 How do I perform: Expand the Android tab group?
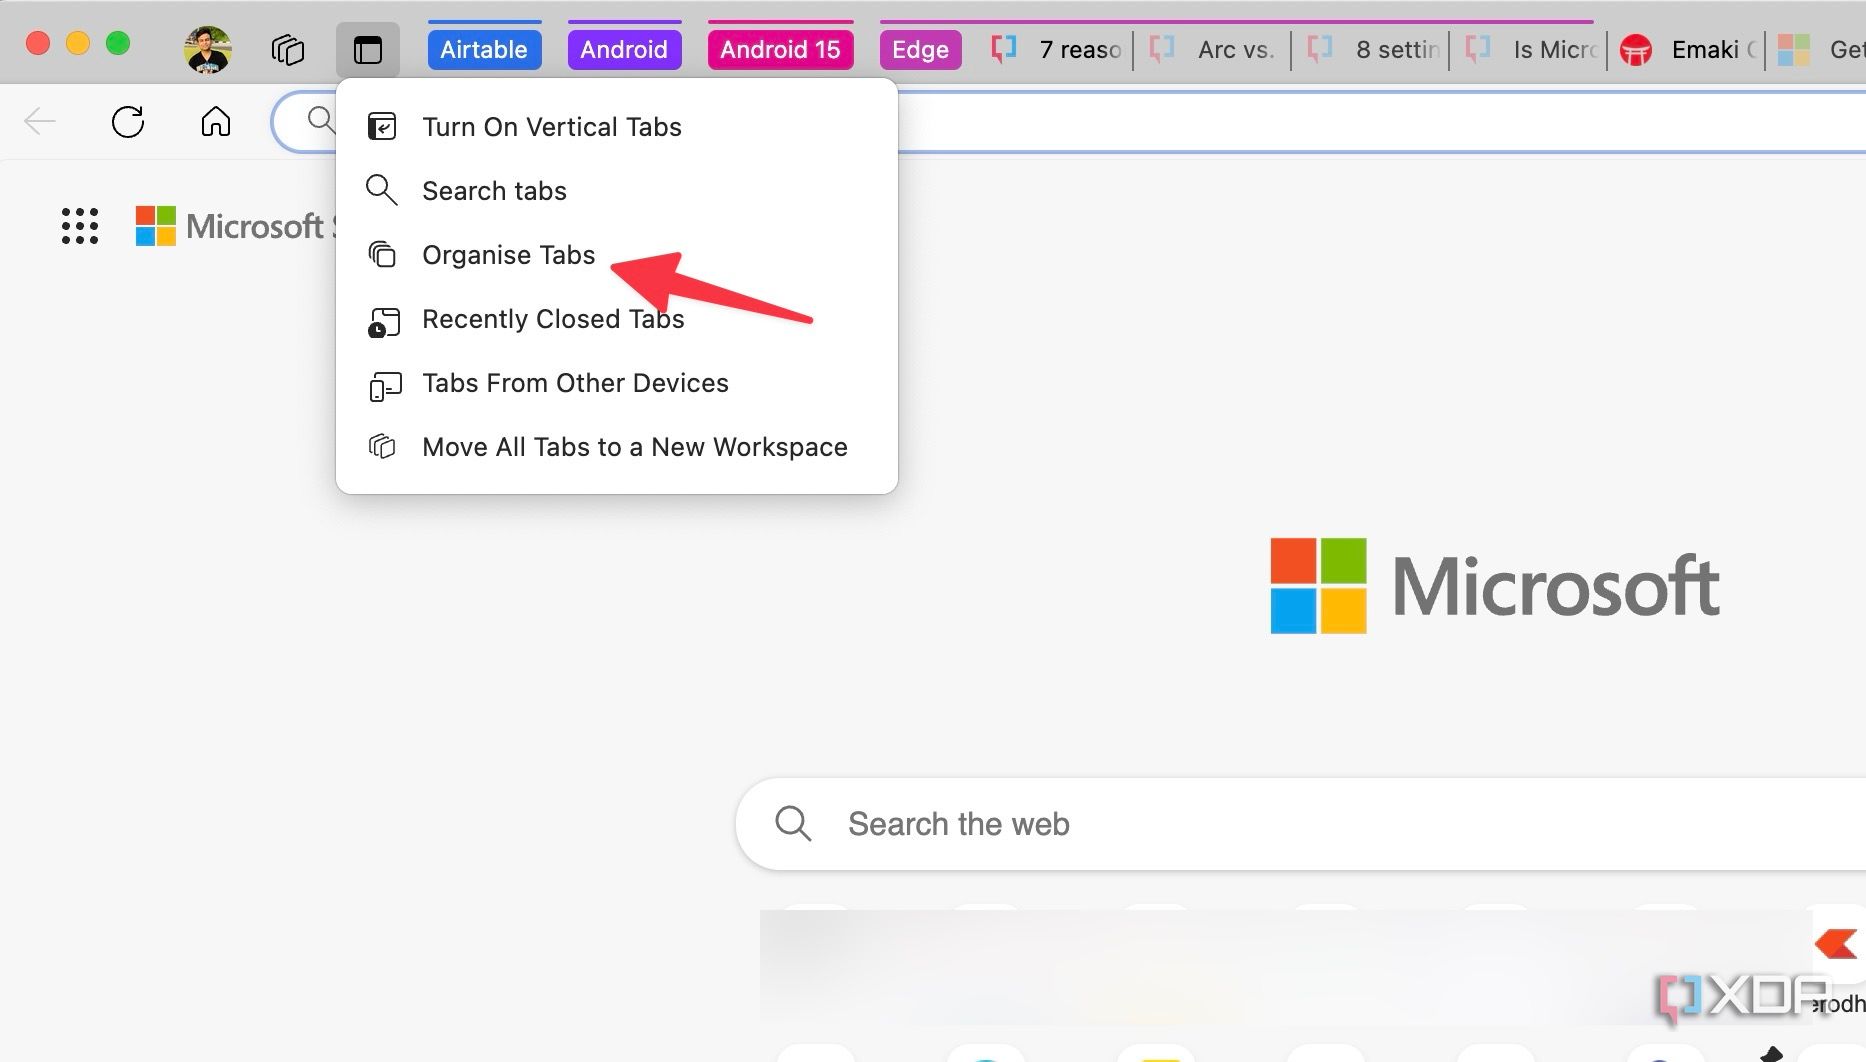pos(624,49)
